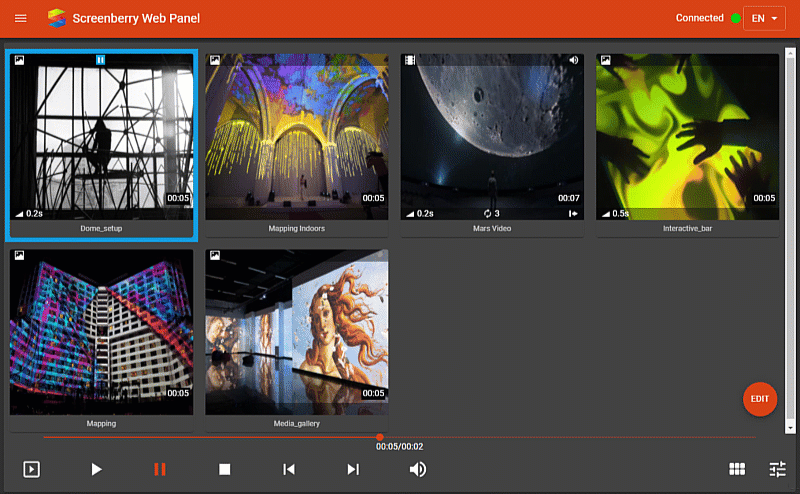This screenshot has height=494, width=800.
Task: Click the Dome_setup label text
Action: (101, 229)
